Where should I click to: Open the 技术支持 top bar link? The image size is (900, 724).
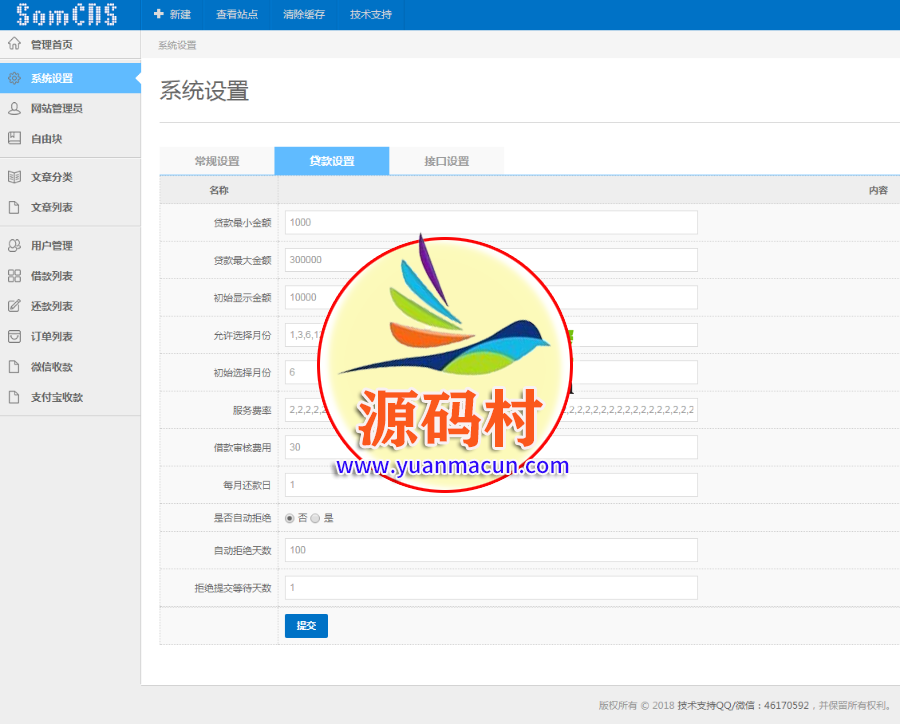tap(371, 15)
